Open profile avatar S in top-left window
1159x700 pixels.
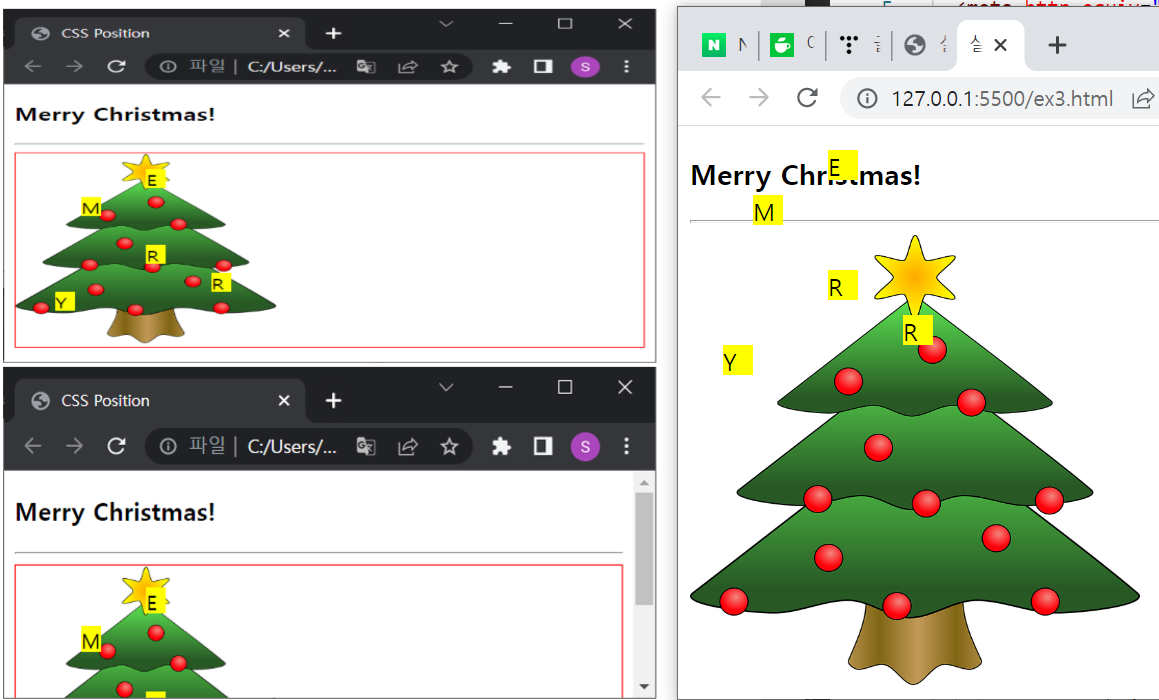tap(585, 67)
